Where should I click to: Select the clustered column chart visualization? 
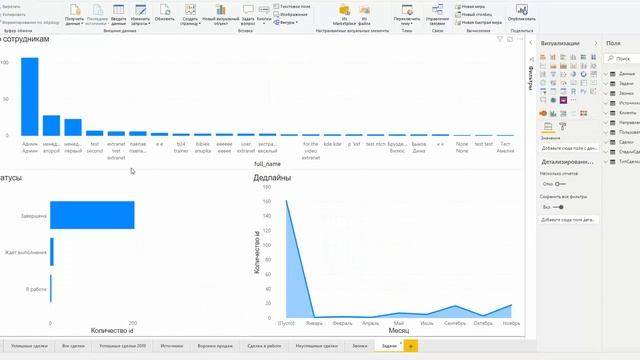pyautogui.click(x=573, y=57)
